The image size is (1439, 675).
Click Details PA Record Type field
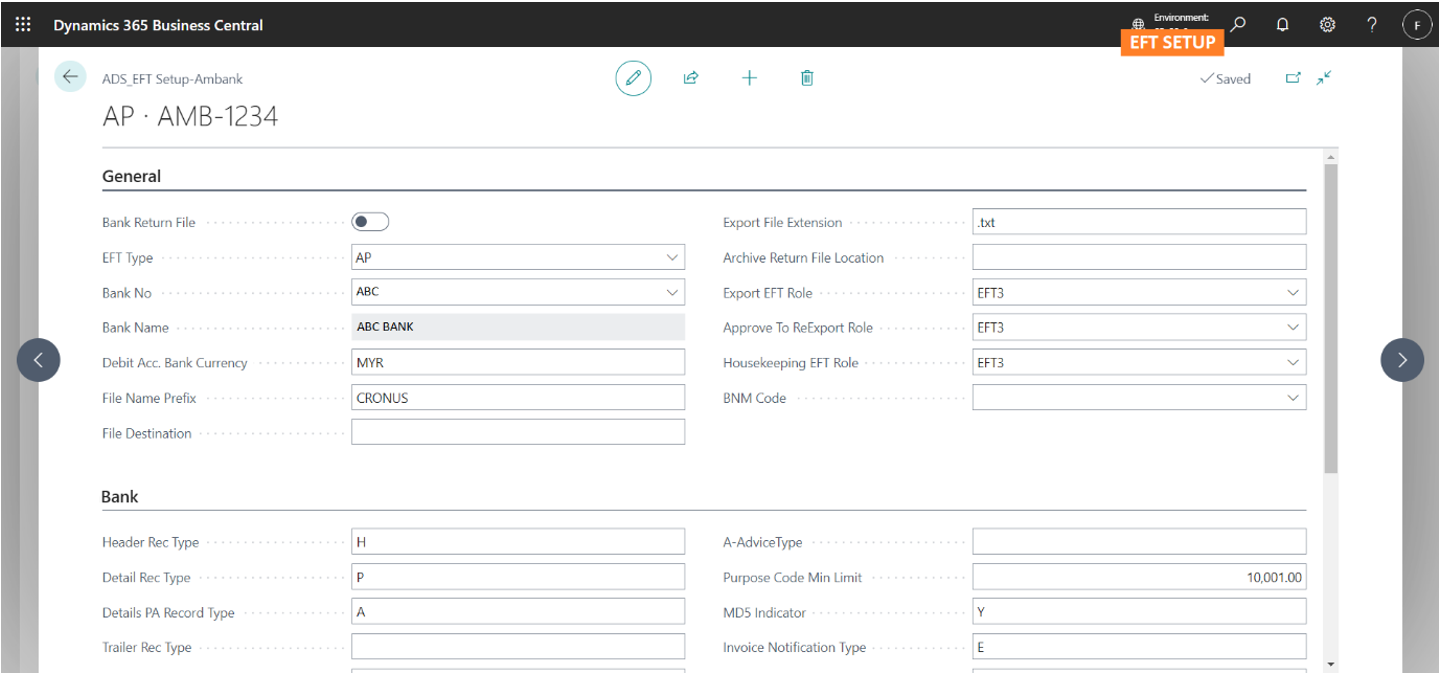point(518,612)
